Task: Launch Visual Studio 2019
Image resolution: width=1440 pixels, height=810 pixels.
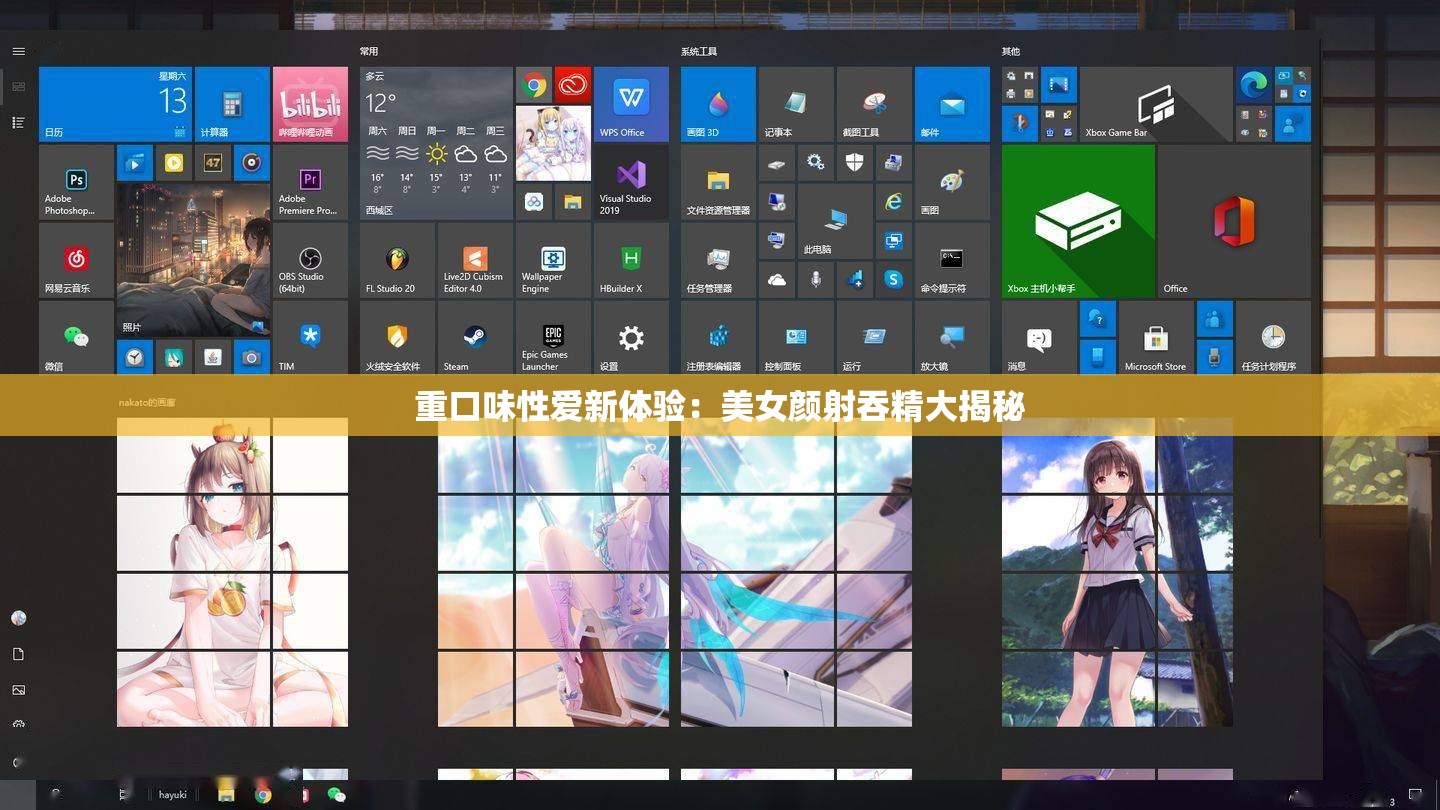Action: pyautogui.click(x=631, y=183)
